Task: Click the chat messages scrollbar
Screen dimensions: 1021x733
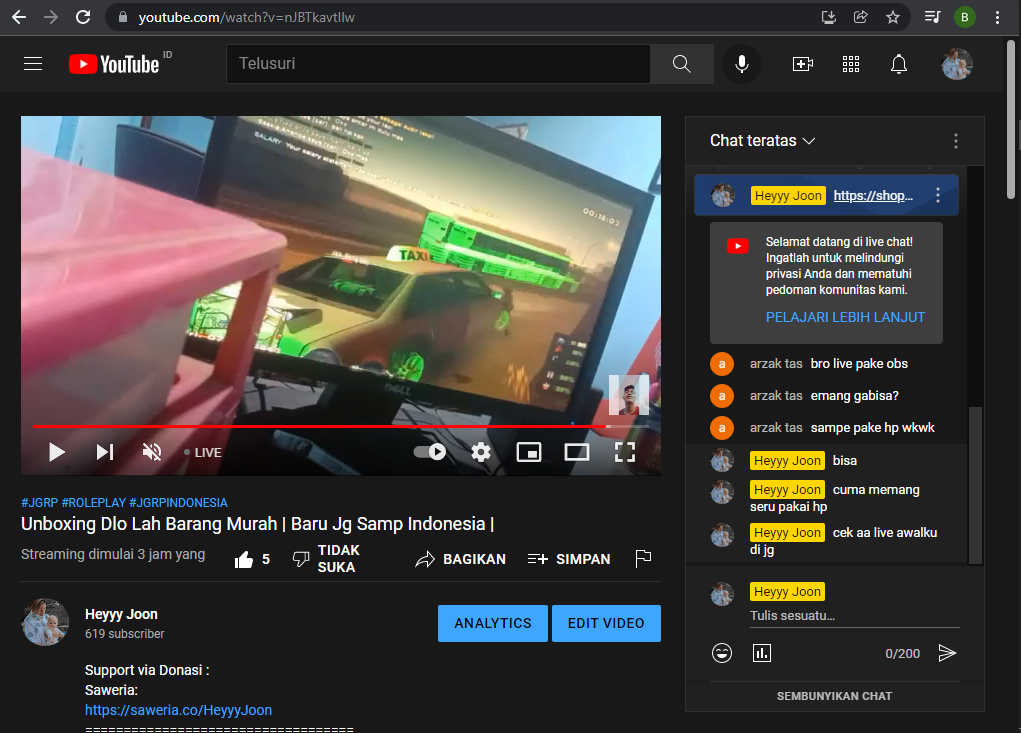Action: coord(975,485)
